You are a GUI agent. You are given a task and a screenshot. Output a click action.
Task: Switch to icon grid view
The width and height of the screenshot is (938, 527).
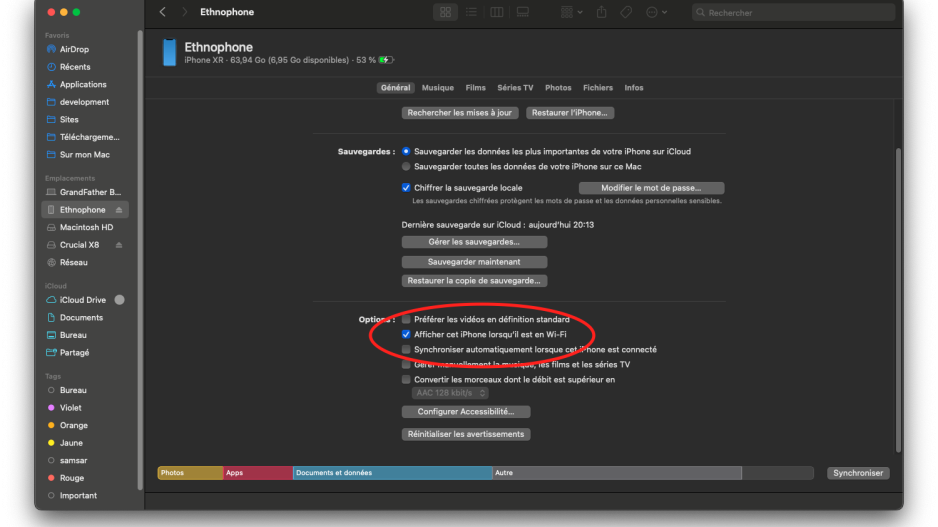point(445,13)
